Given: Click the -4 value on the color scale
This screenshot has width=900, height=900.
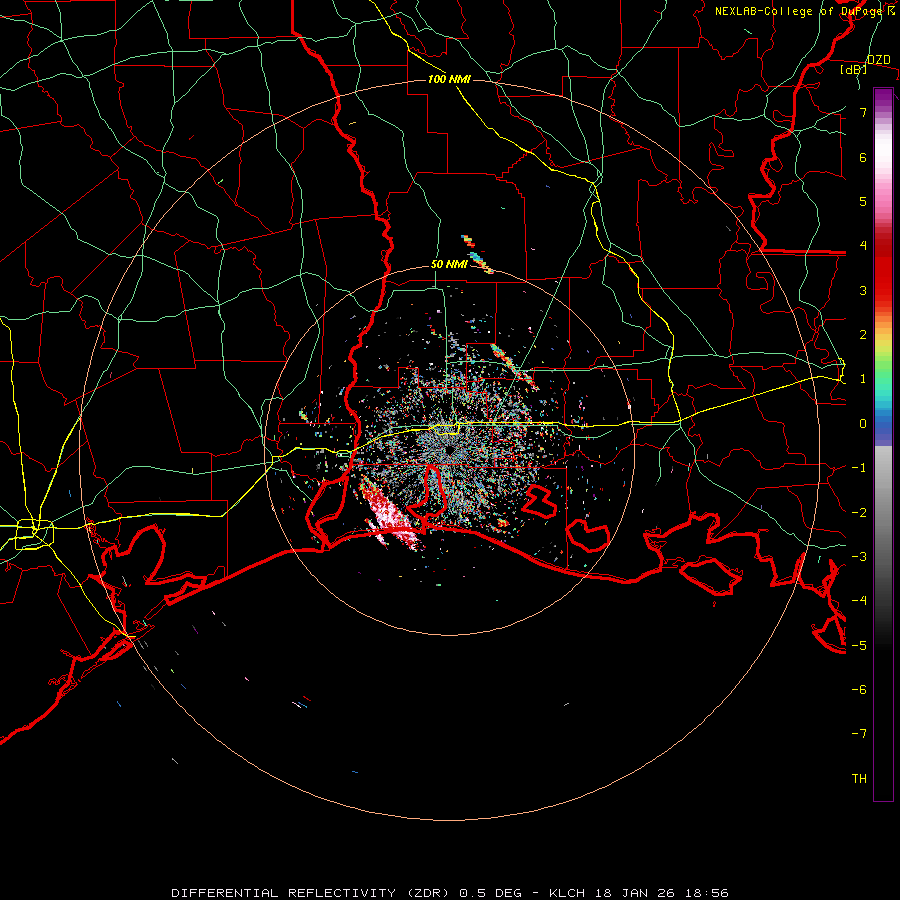Looking at the screenshot, I should 859,601.
